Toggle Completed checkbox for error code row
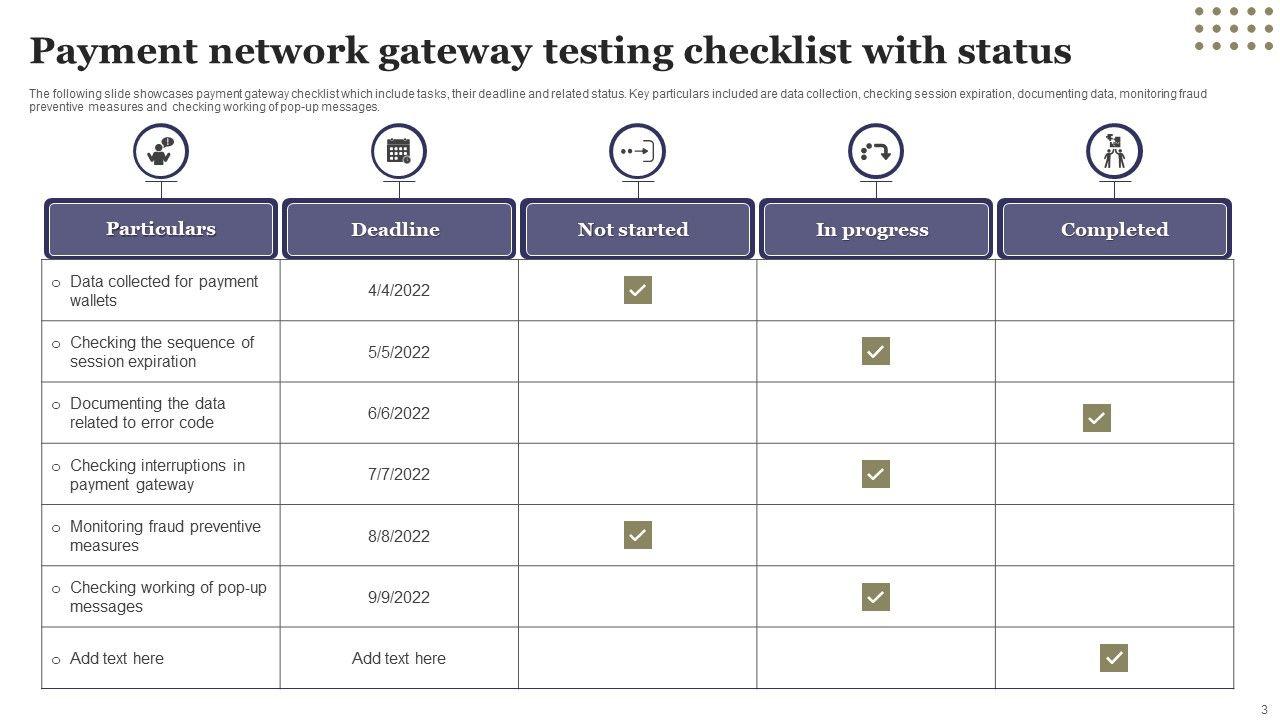Screen dimensions: 1280x720 tap(1097, 418)
